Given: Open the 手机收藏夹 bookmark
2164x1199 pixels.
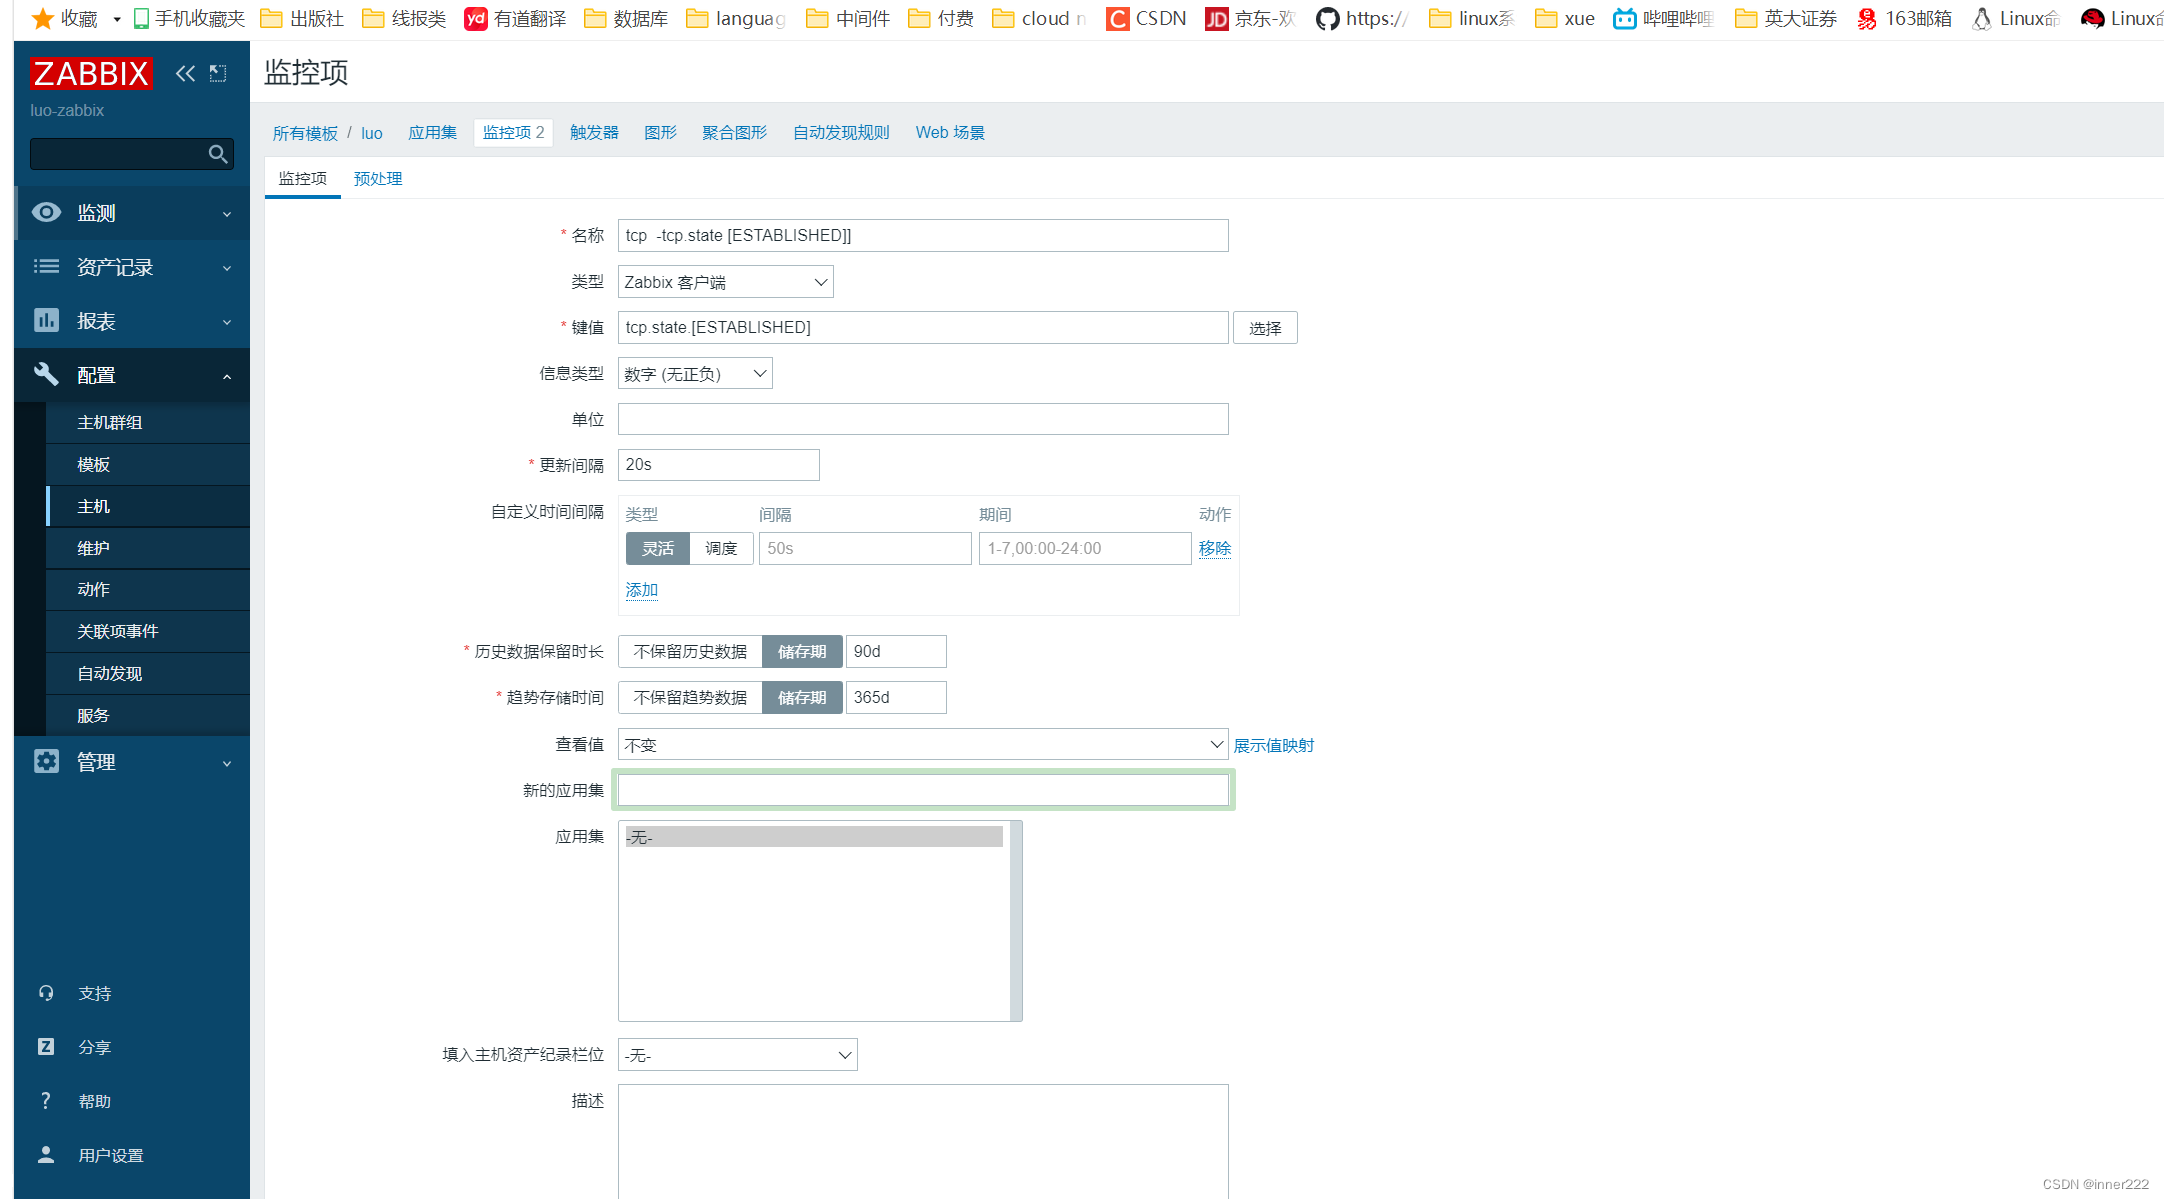Looking at the screenshot, I should 189,18.
